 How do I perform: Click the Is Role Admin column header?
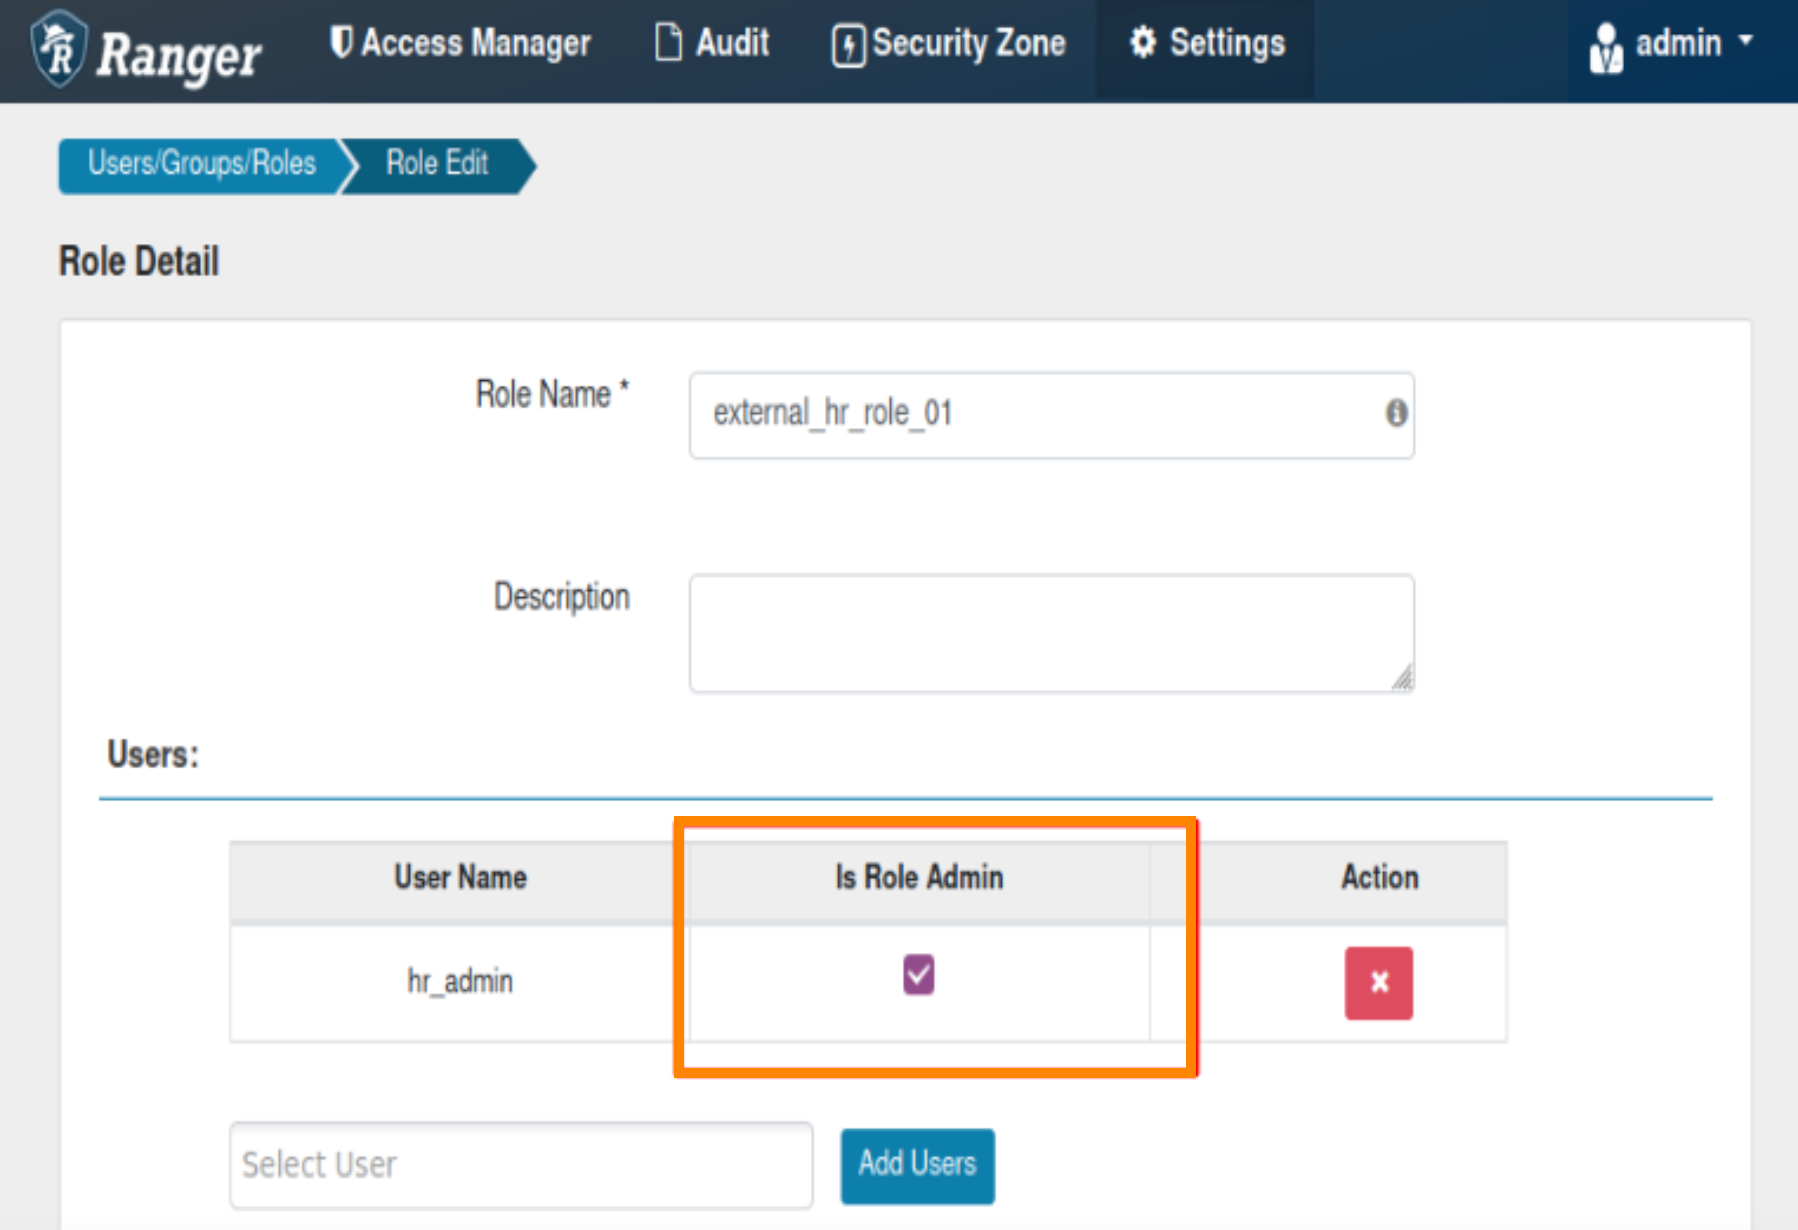point(919,878)
